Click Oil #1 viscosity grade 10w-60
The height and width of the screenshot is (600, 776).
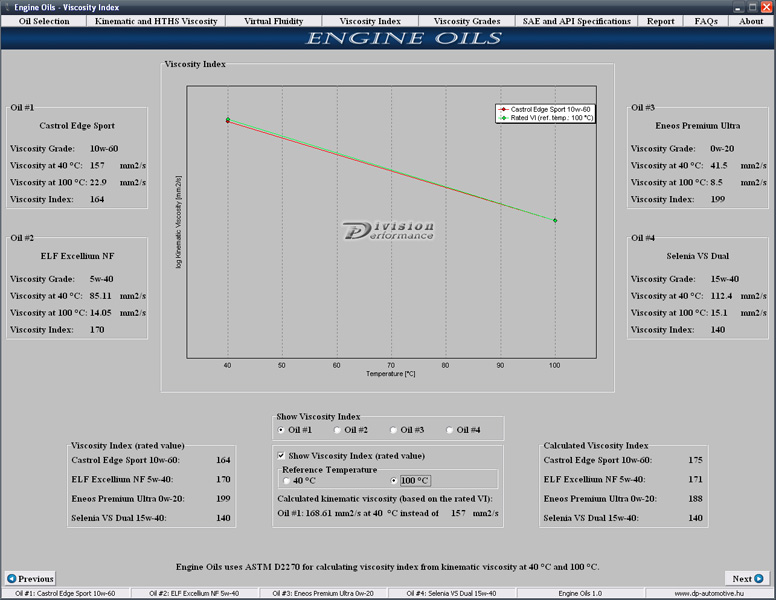coord(104,149)
